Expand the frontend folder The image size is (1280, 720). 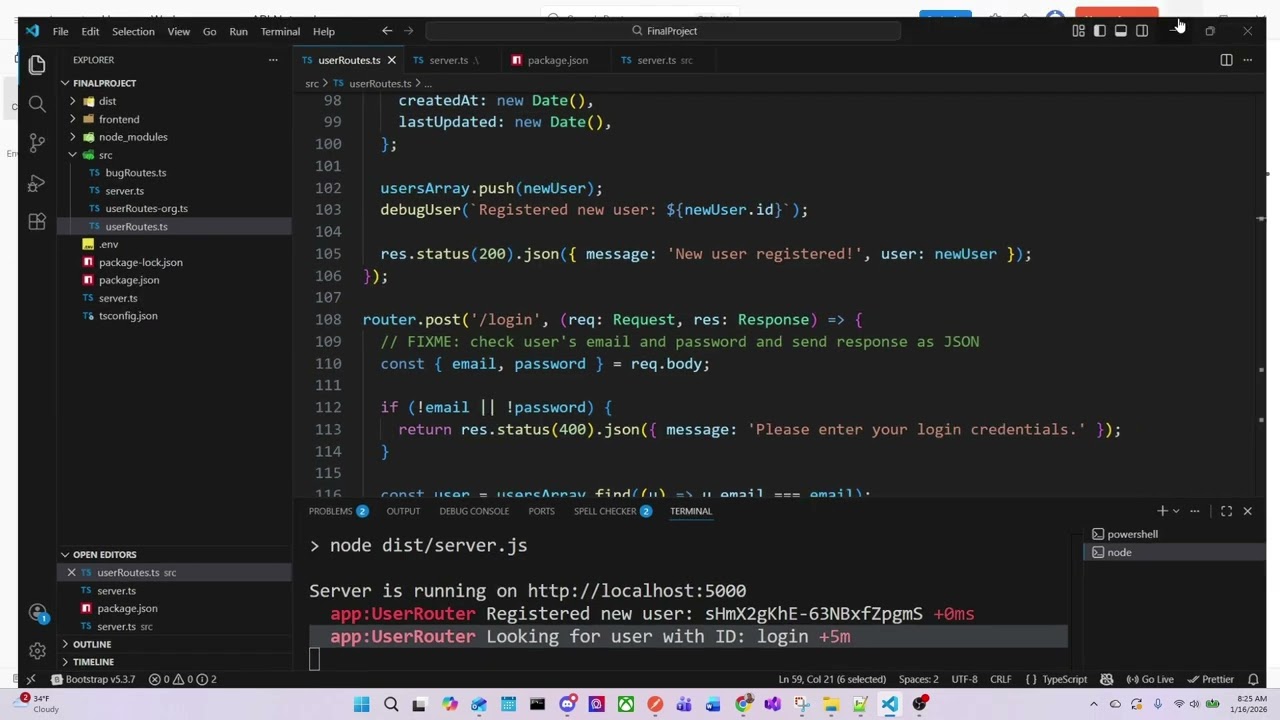click(x=119, y=119)
